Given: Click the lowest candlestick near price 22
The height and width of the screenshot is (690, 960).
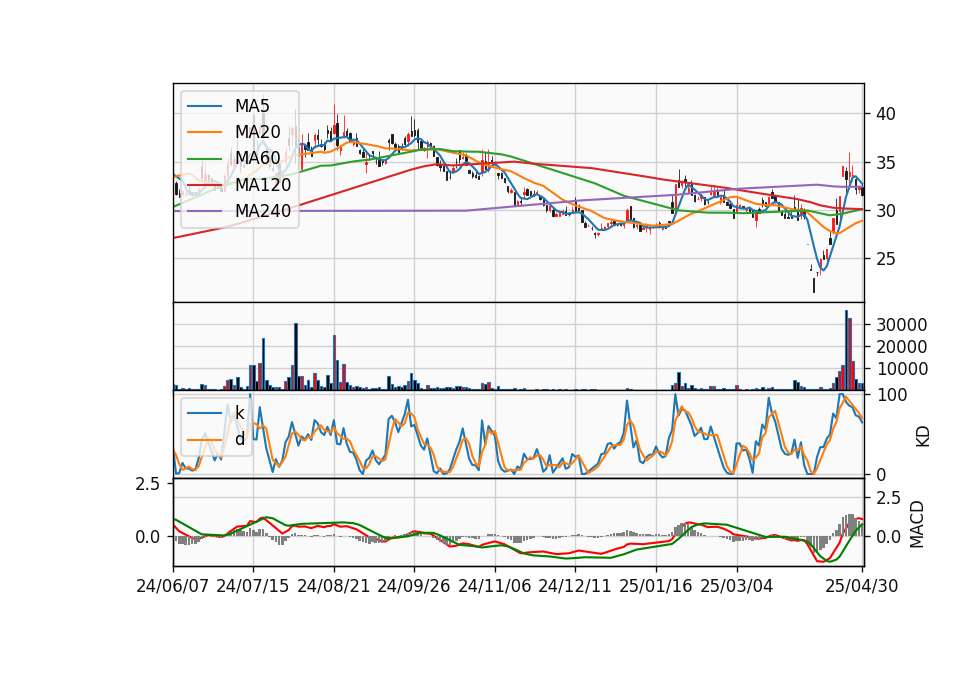Looking at the screenshot, I should tap(814, 285).
